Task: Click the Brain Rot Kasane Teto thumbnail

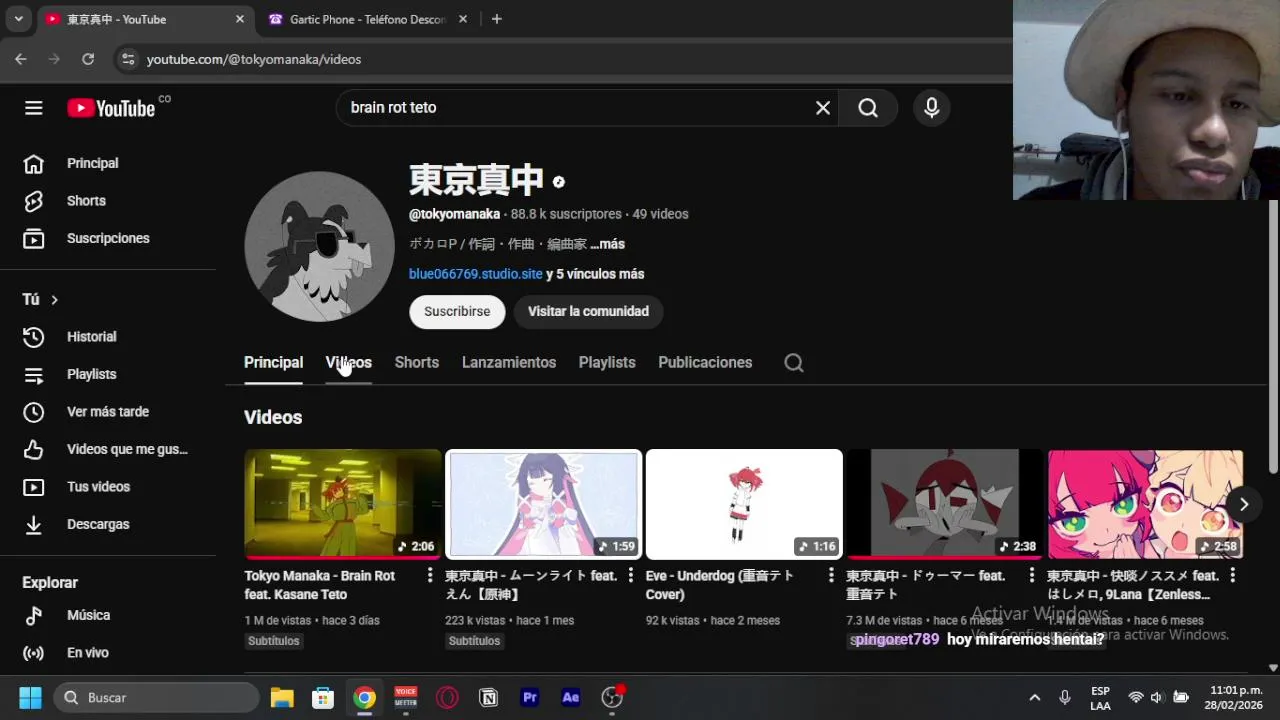Action: click(x=343, y=504)
